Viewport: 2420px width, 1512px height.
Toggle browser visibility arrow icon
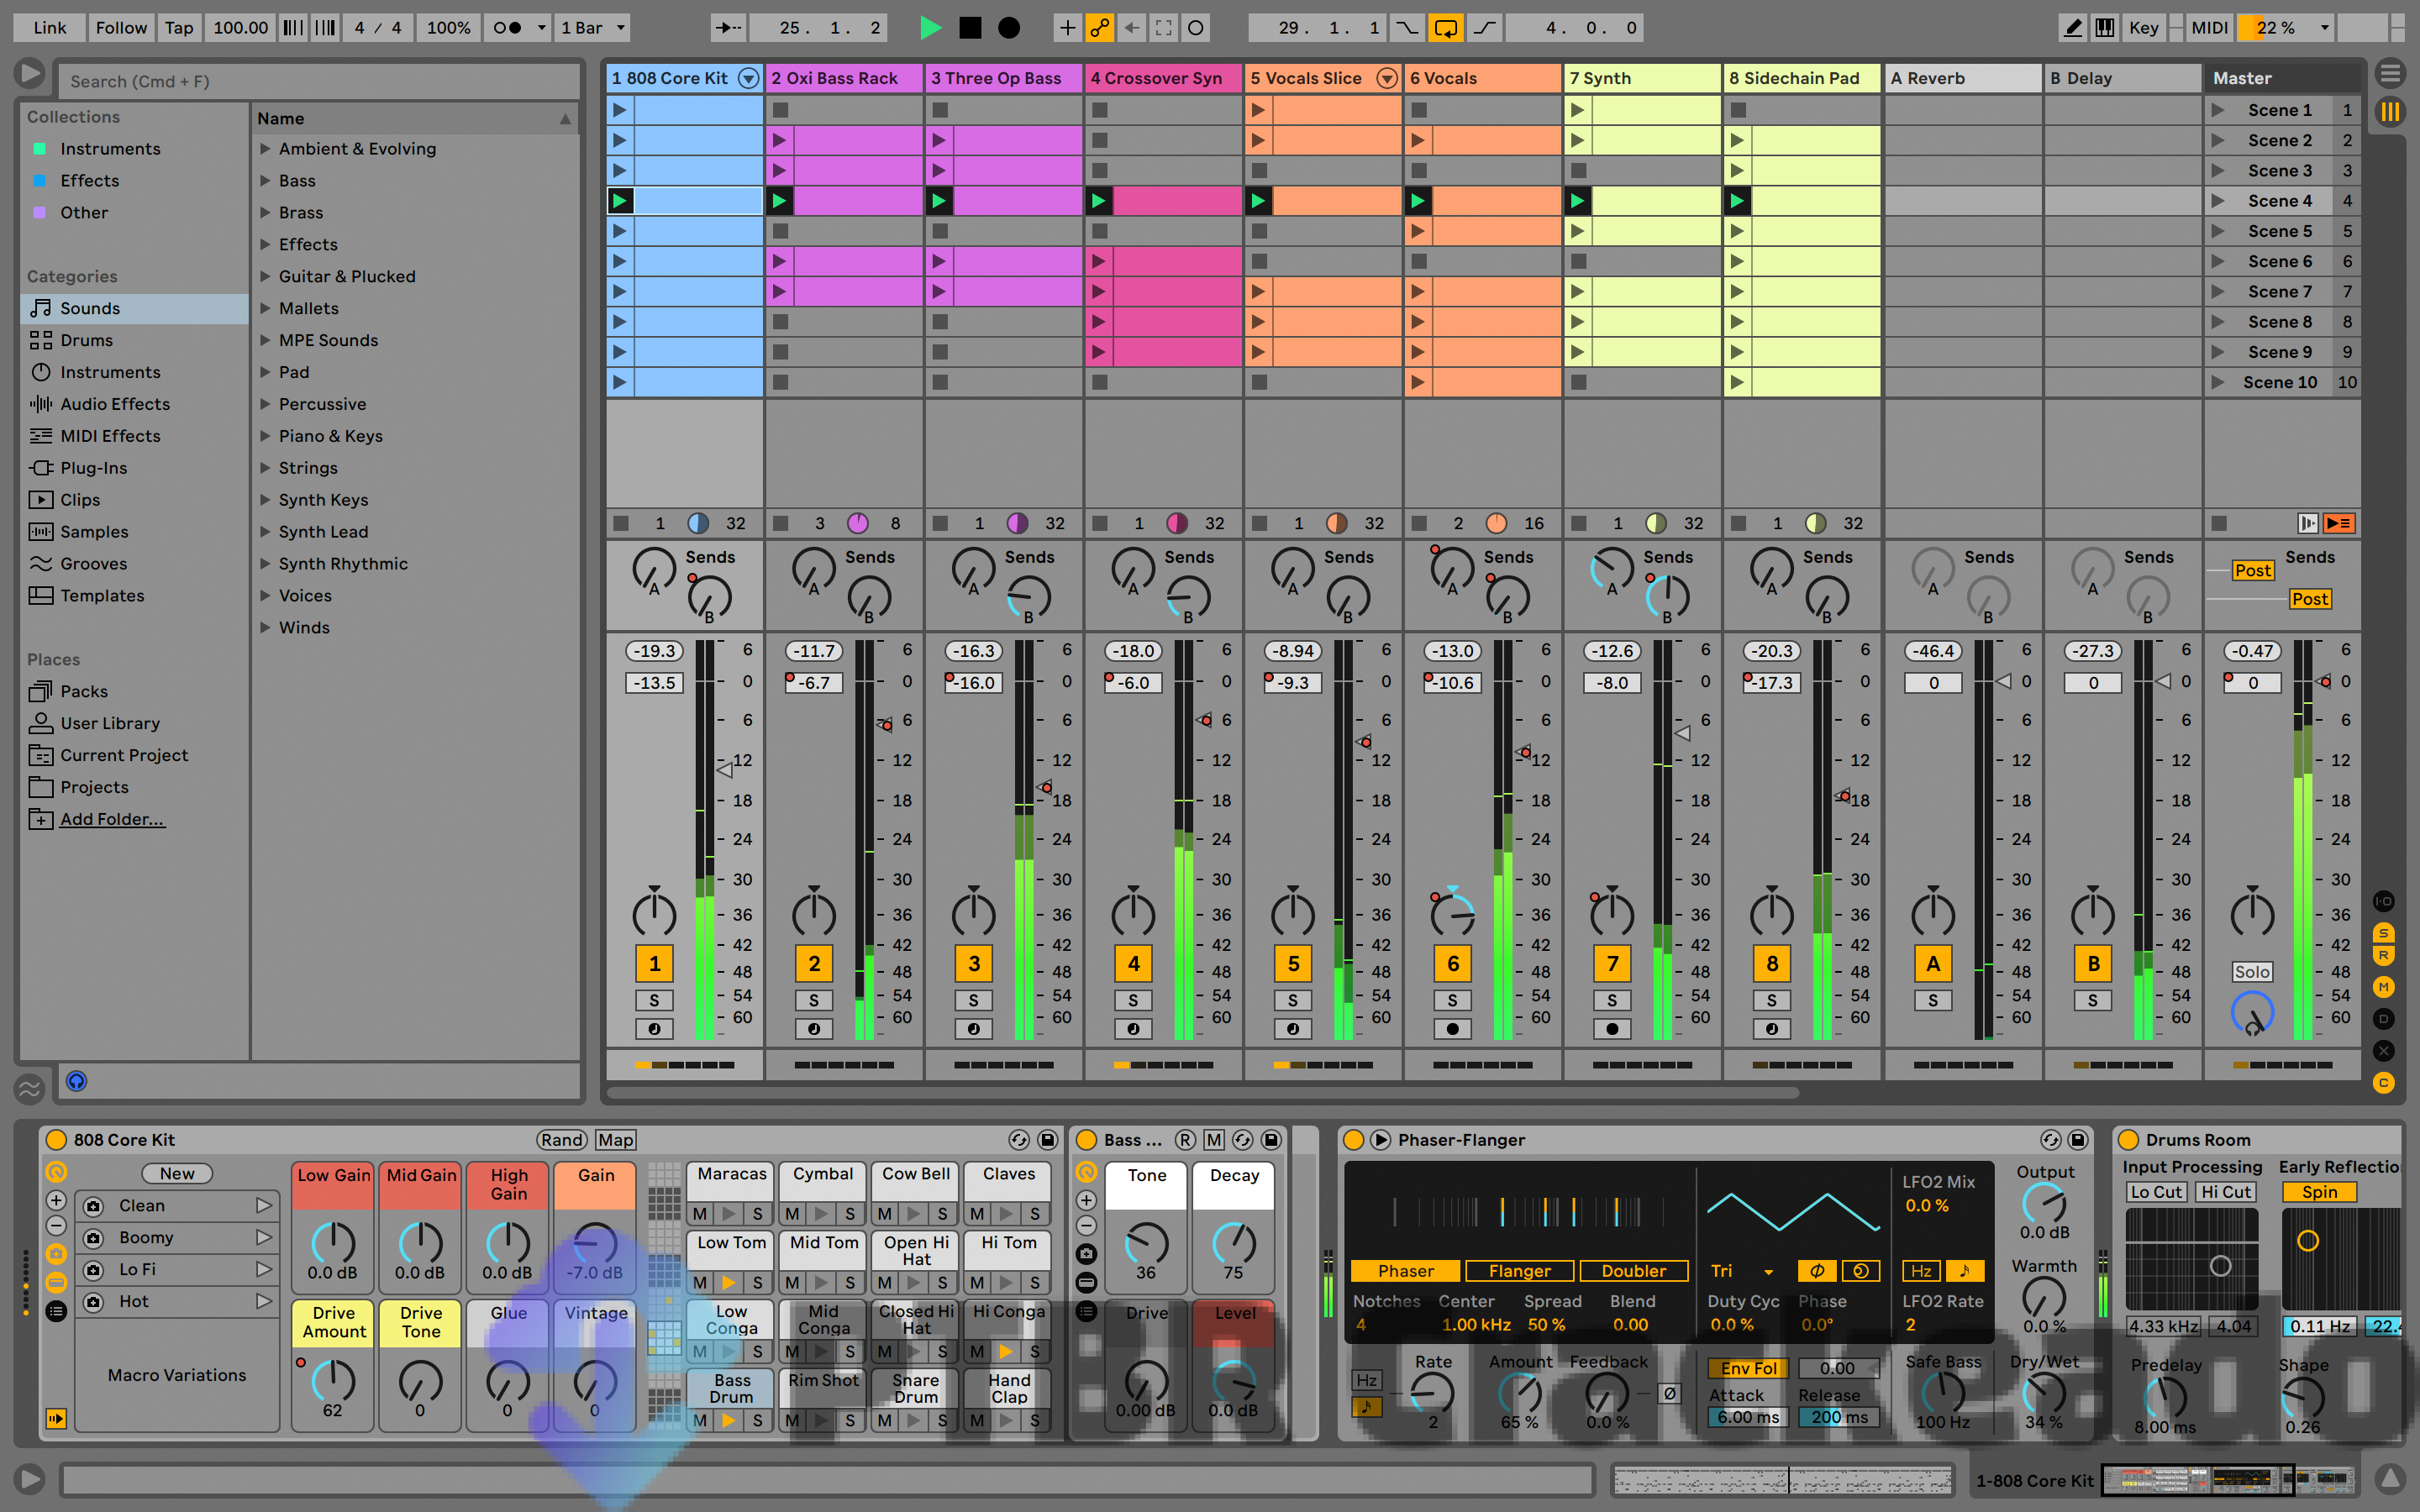[30, 73]
